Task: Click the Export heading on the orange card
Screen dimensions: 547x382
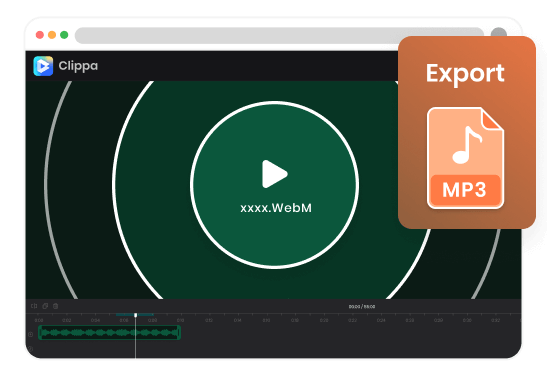Action: coord(465,74)
